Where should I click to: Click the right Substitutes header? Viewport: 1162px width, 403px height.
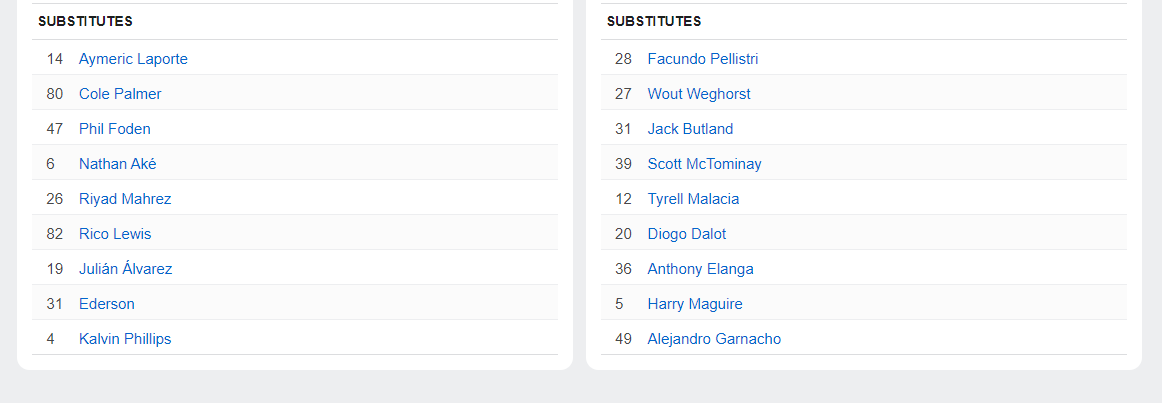click(654, 21)
